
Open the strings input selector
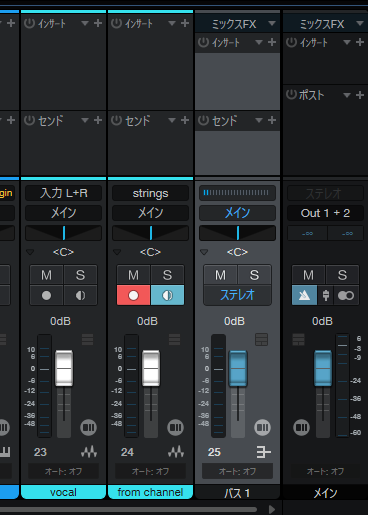click(150, 193)
